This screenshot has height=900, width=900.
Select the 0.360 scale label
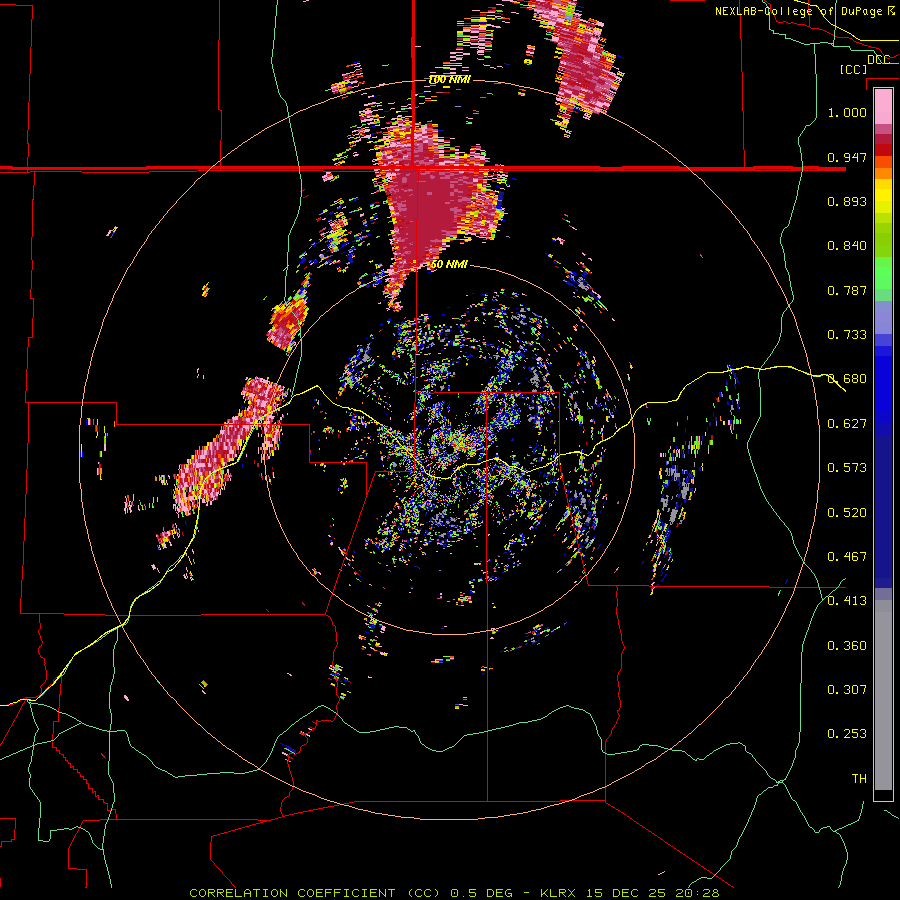[847, 646]
